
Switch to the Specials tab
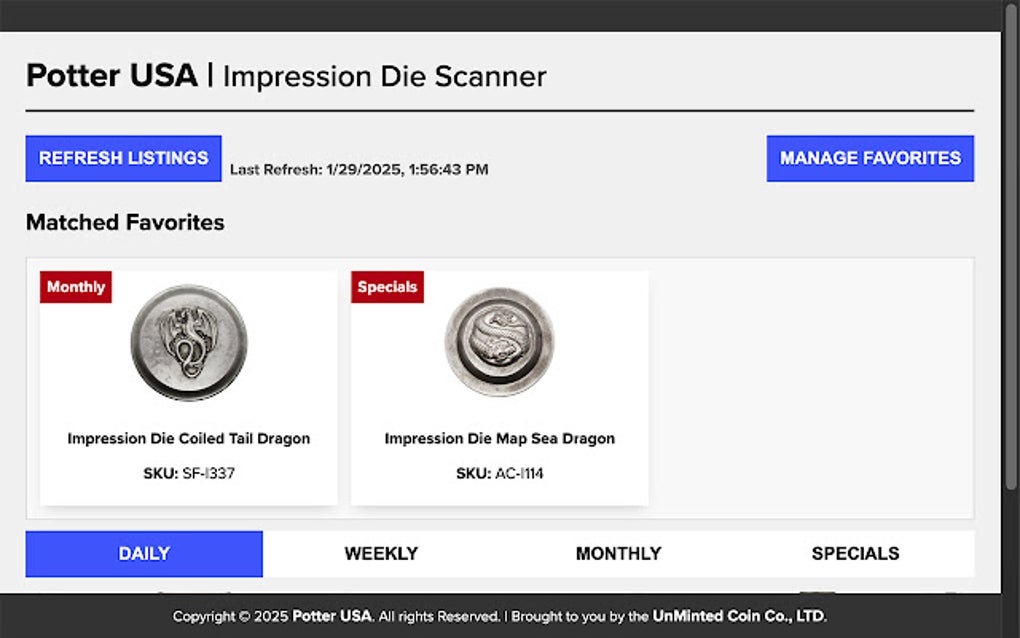click(856, 553)
